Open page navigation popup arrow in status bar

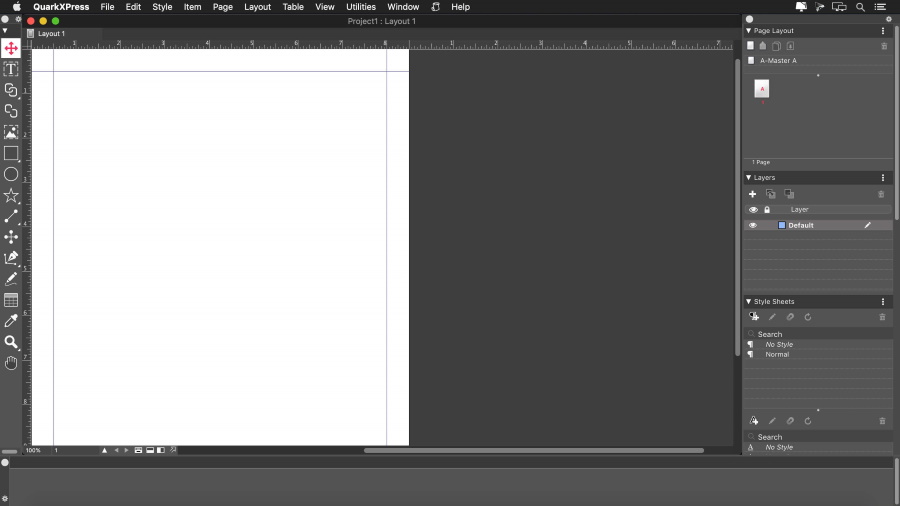(x=104, y=450)
